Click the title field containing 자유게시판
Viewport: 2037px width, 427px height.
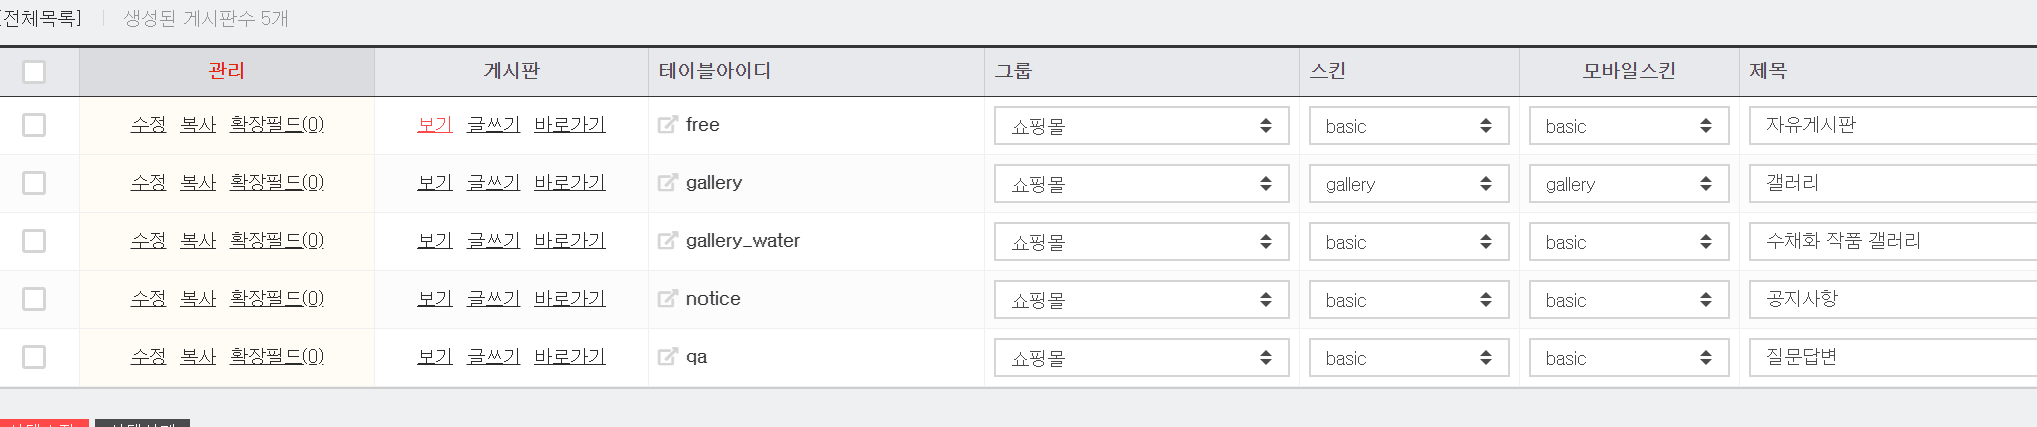tap(1893, 126)
